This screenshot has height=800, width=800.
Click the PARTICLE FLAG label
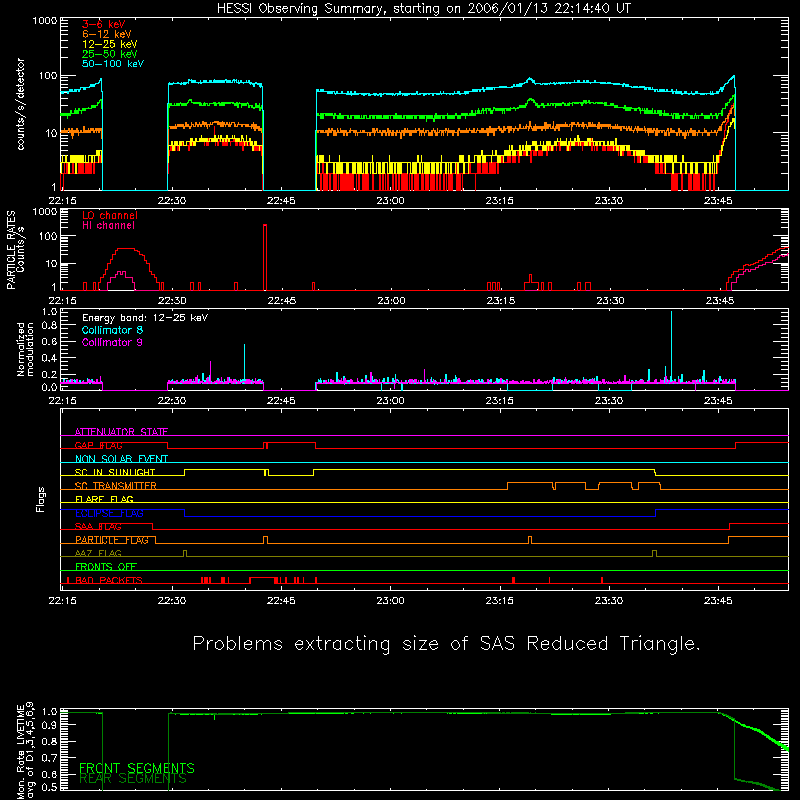tap(112, 540)
